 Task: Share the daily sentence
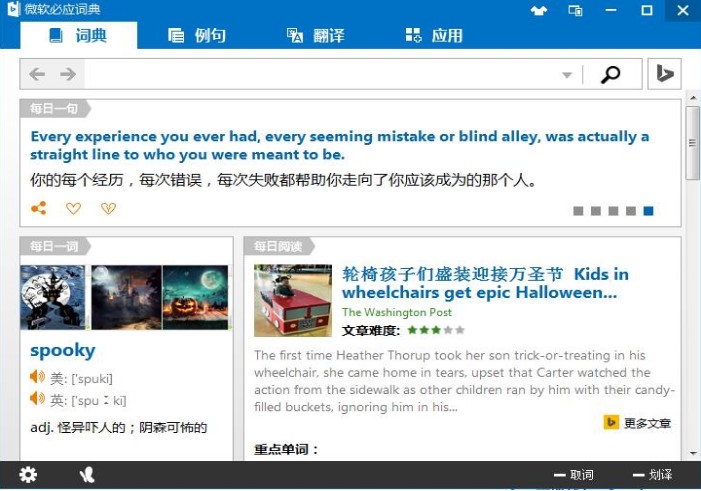tap(38, 208)
